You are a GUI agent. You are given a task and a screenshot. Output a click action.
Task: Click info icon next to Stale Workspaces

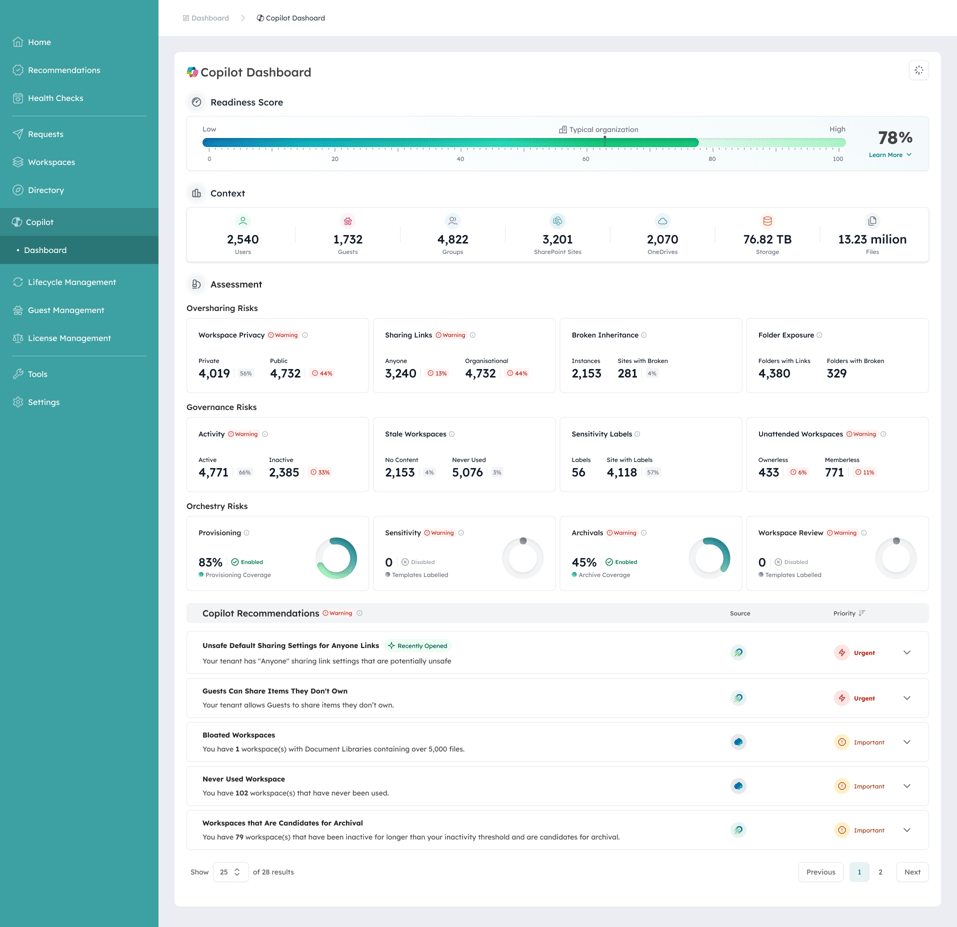pyautogui.click(x=452, y=435)
